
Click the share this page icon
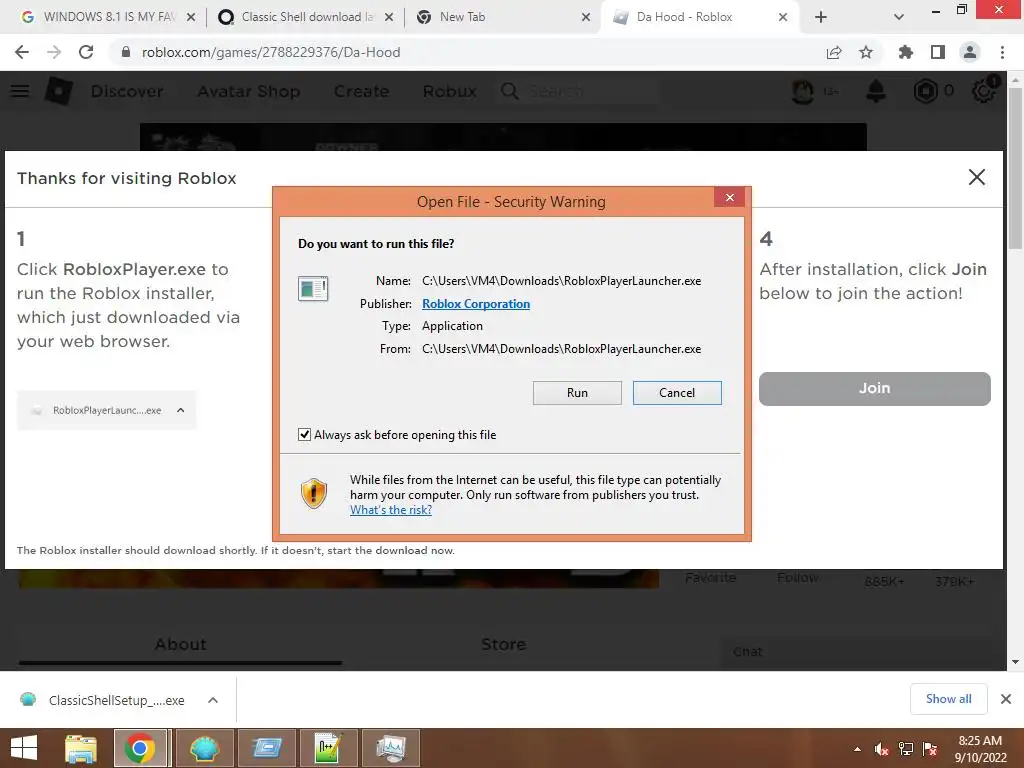[834, 52]
